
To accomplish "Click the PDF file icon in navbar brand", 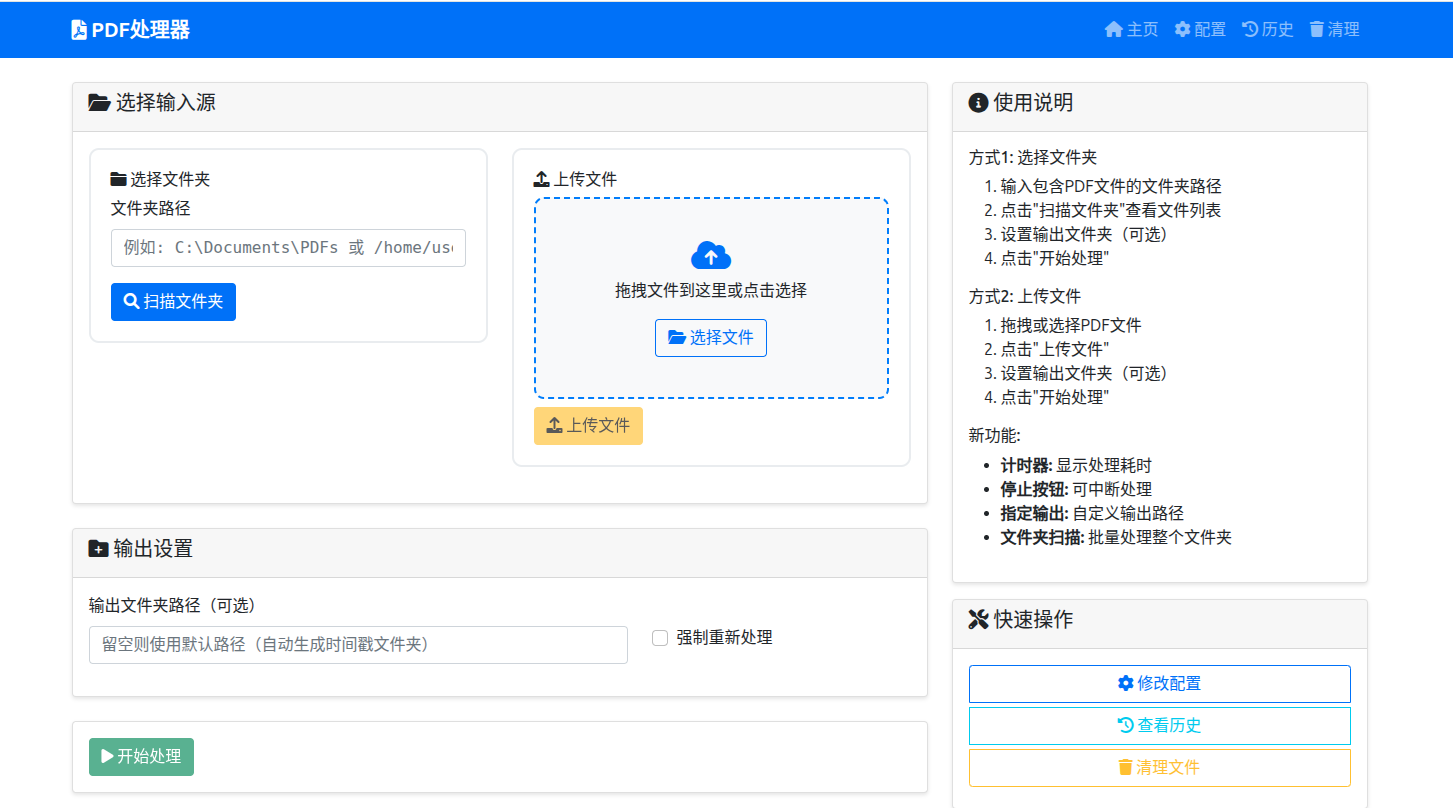I will click(x=79, y=30).
